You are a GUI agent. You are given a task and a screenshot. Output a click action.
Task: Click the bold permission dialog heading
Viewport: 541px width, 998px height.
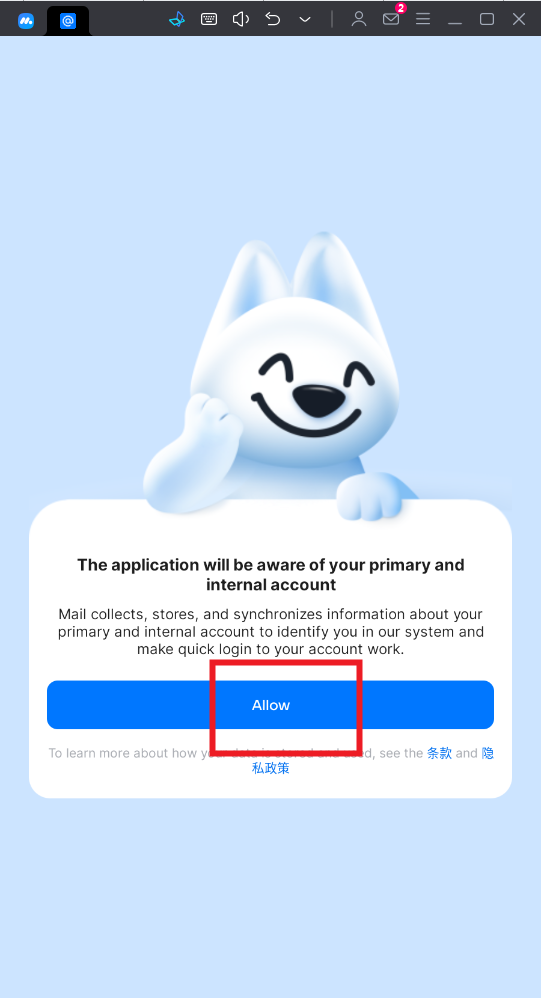coord(270,574)
